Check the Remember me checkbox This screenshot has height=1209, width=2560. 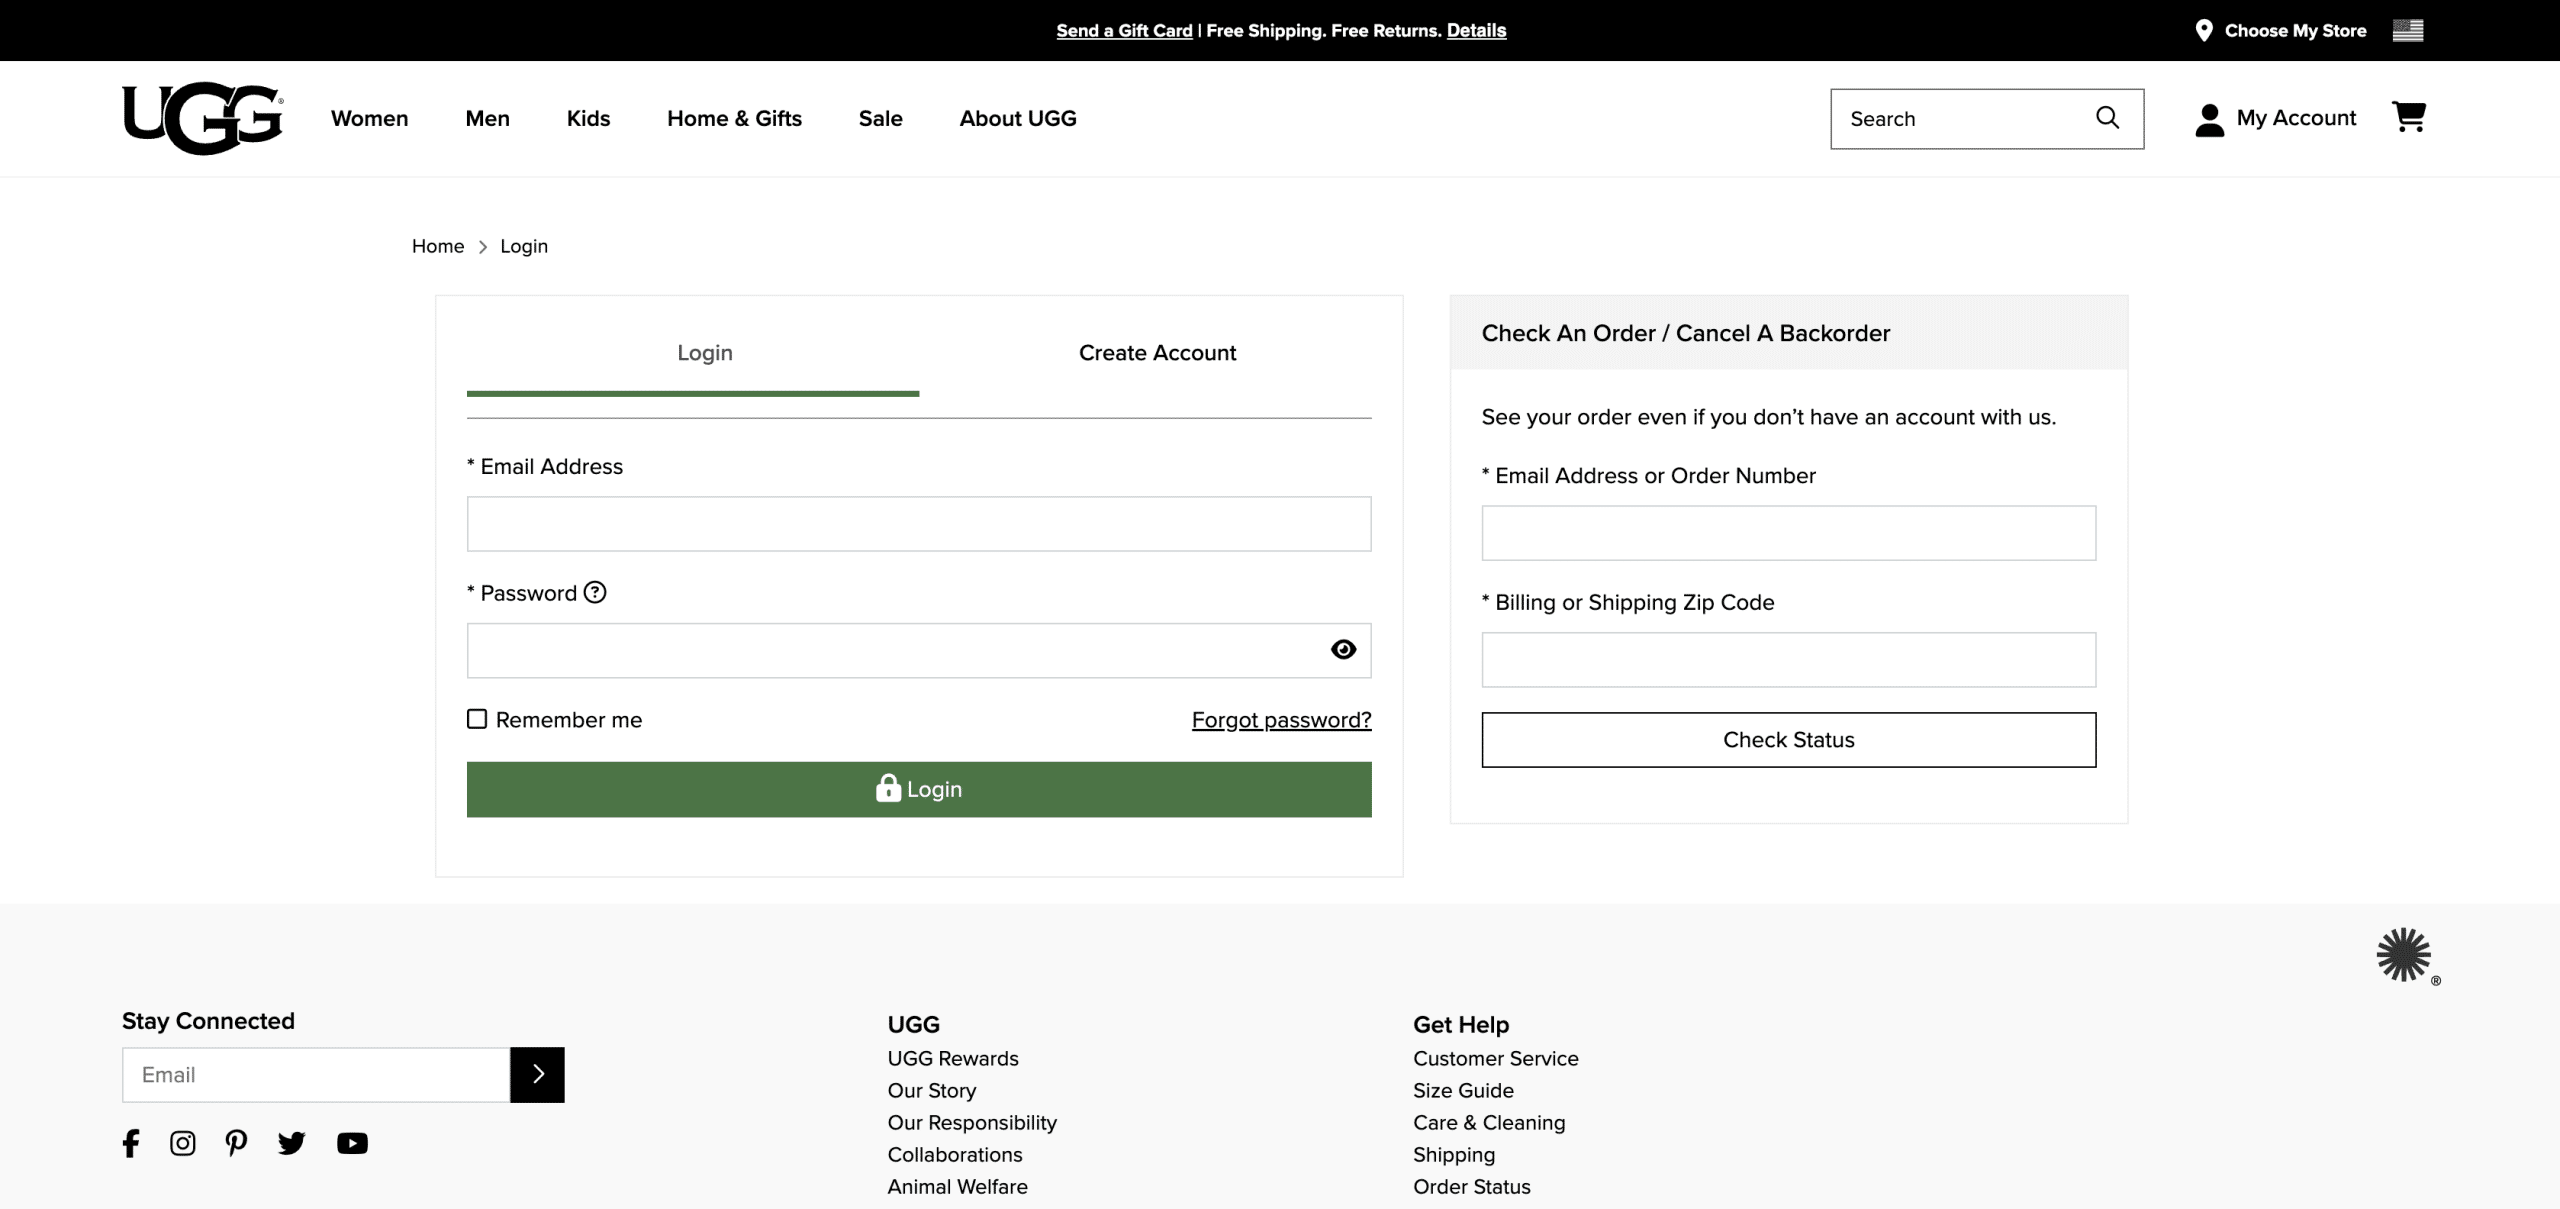pos(477,719)
